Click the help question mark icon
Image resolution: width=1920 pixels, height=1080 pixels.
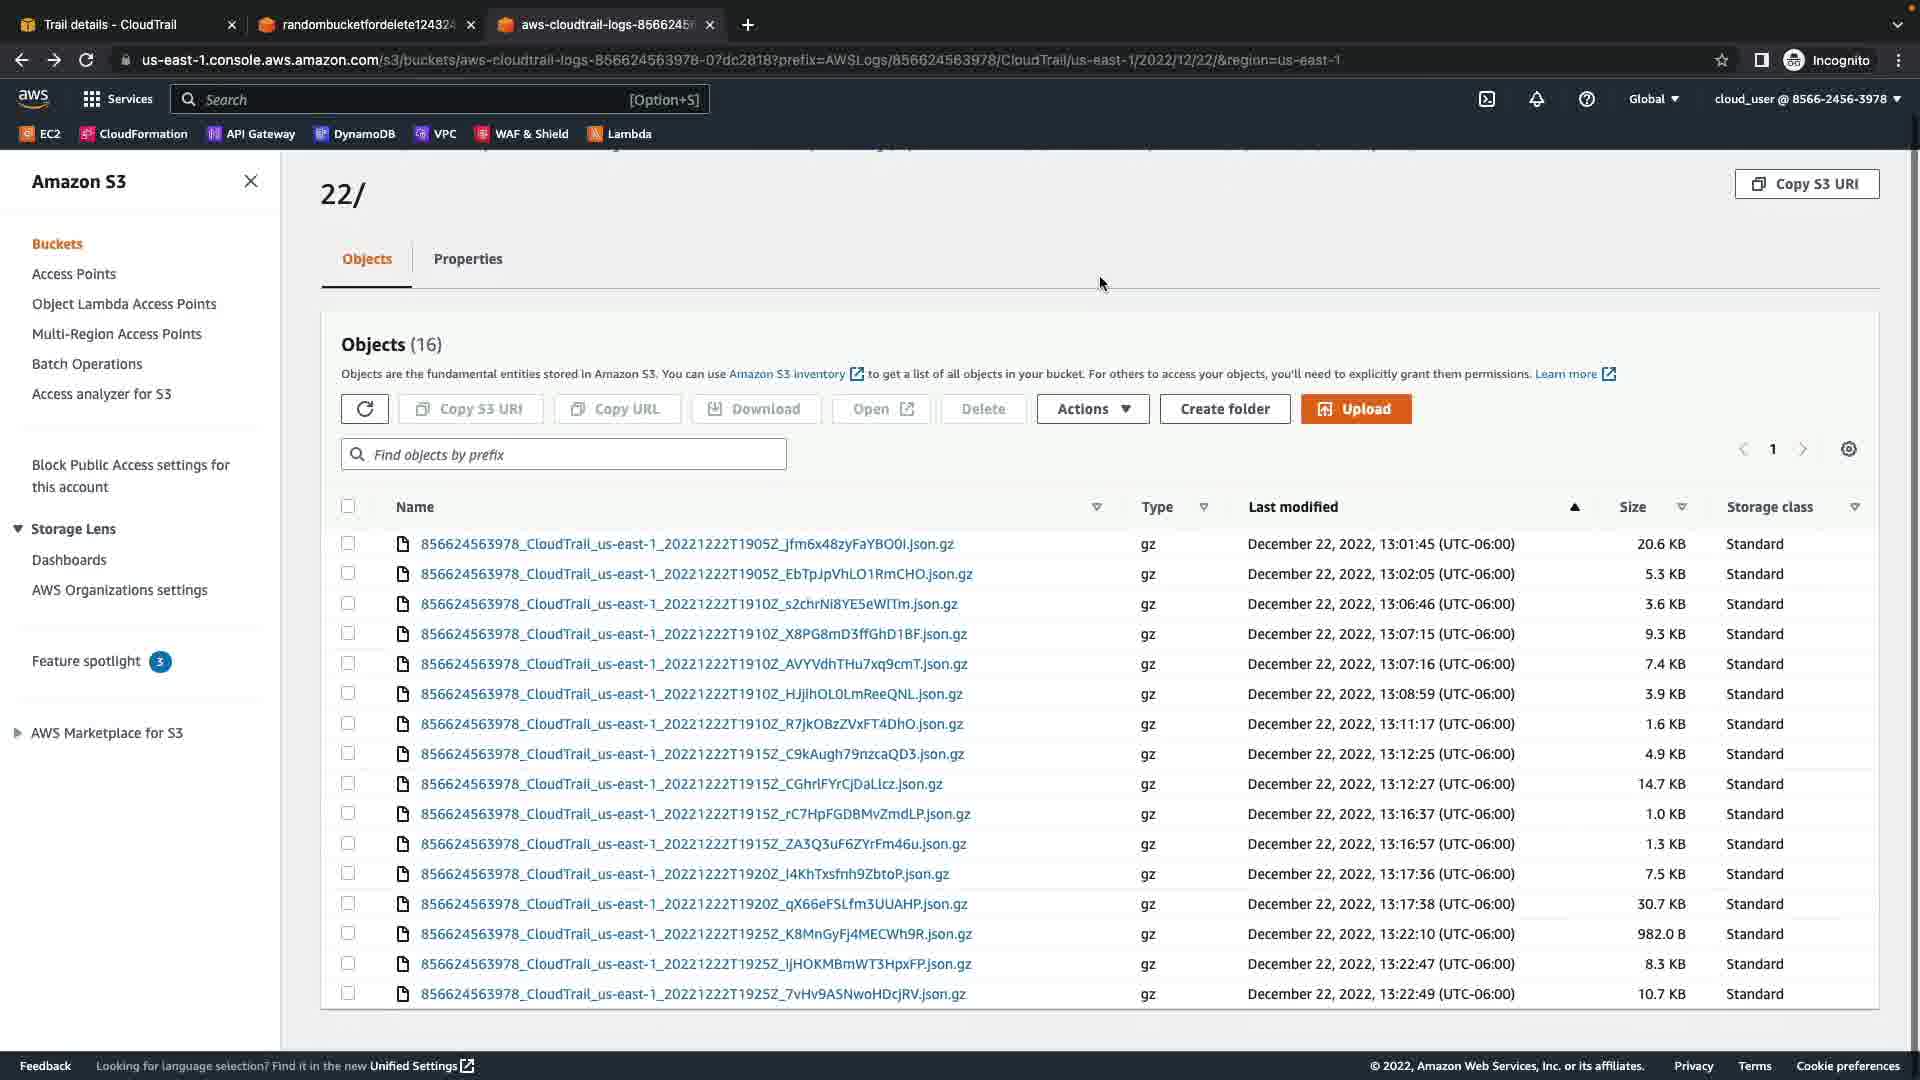pyautogui.click(x=1587, y=99)
